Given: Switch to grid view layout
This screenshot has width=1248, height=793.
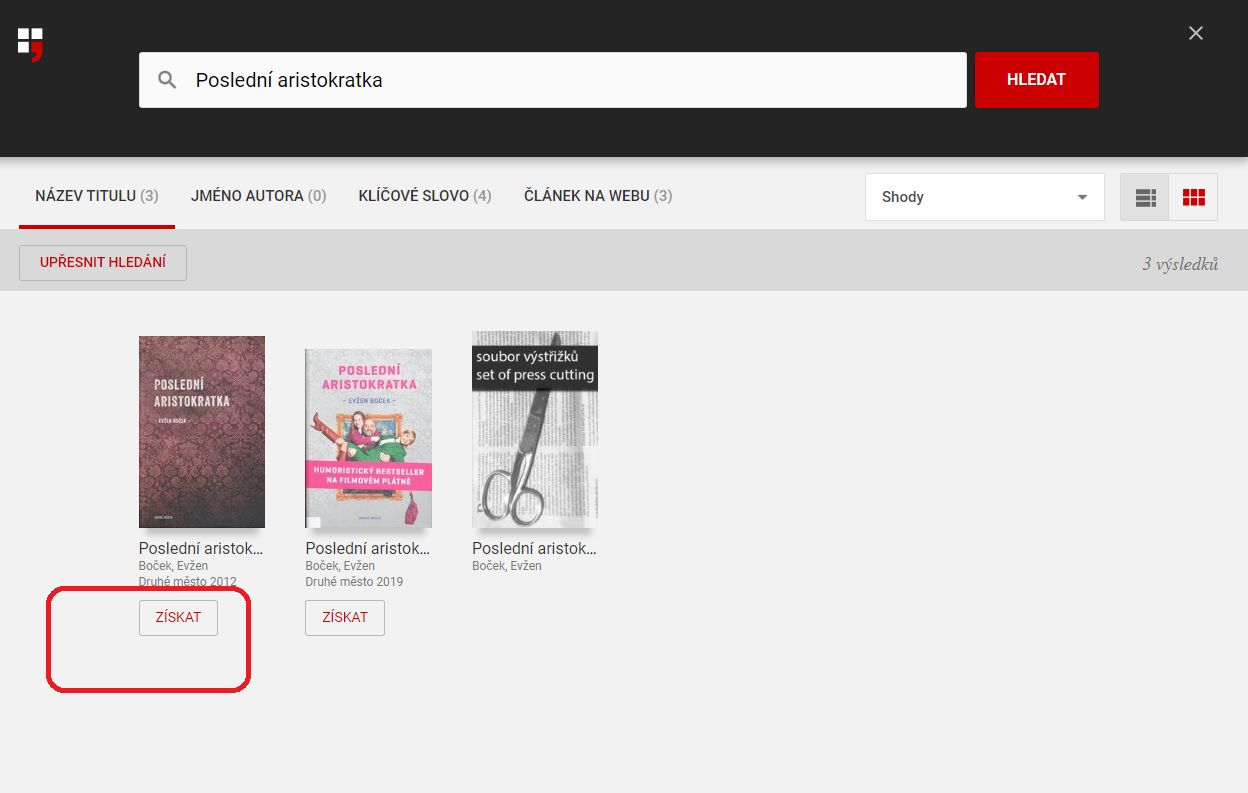Looking at the screenshot, I should tap(1193, 197).
